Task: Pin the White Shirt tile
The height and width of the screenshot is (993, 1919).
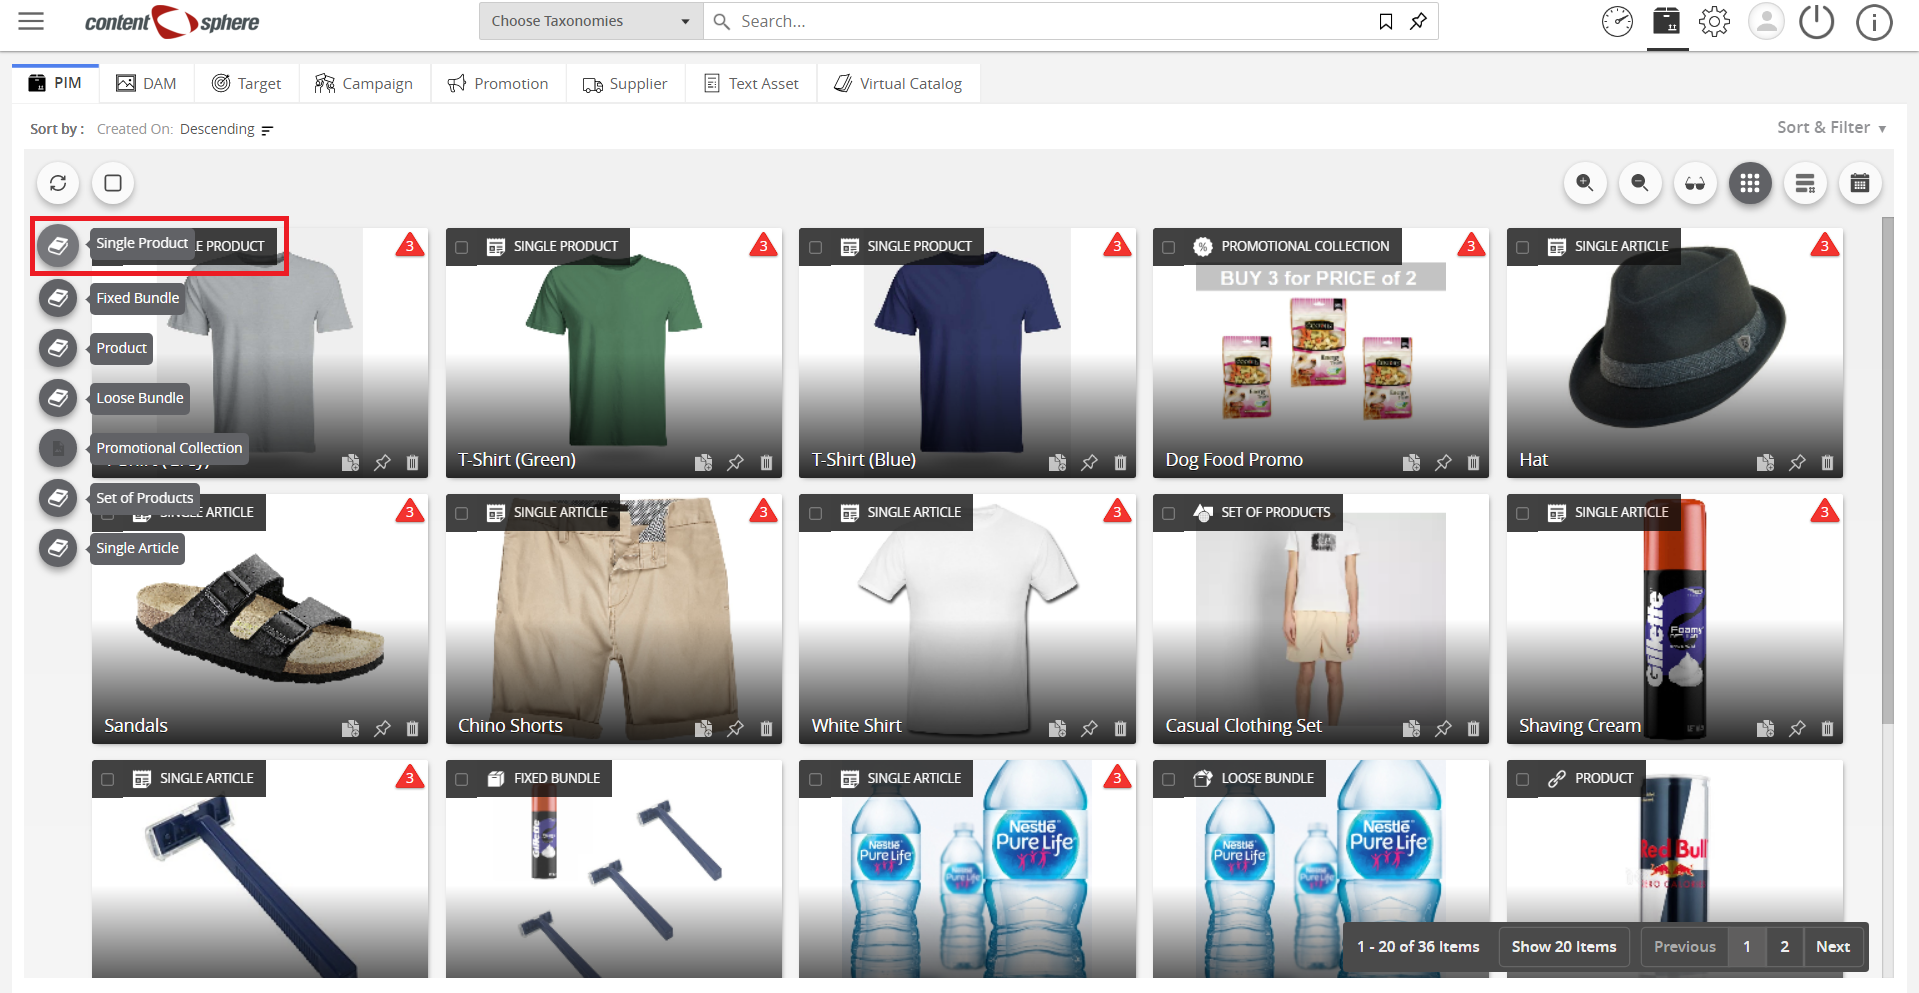Action: (1089, 728)
